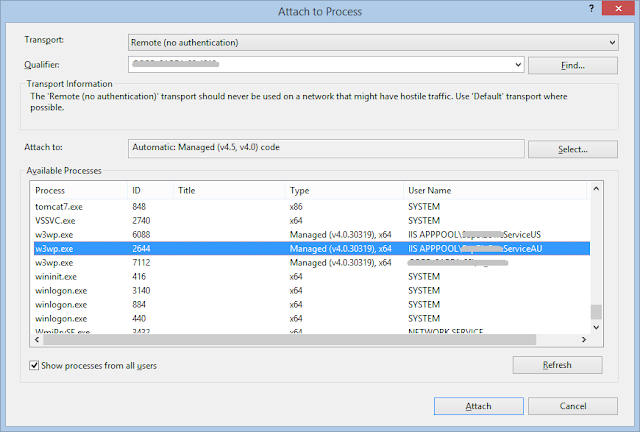The width and height of the screenshot is (640, 432).
Task: Sort by the Process column header
Action: pos(77,190)
